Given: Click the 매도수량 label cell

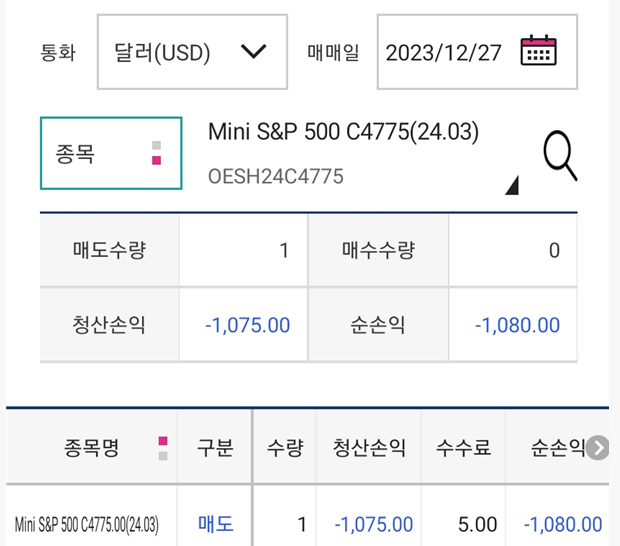Looking at the screenshot, I should coord(110,250).
